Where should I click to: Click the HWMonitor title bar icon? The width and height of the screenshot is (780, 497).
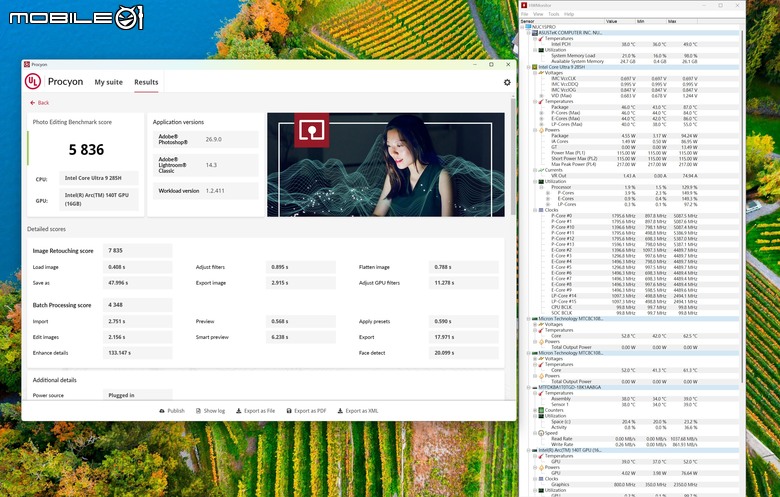point(524,5)
